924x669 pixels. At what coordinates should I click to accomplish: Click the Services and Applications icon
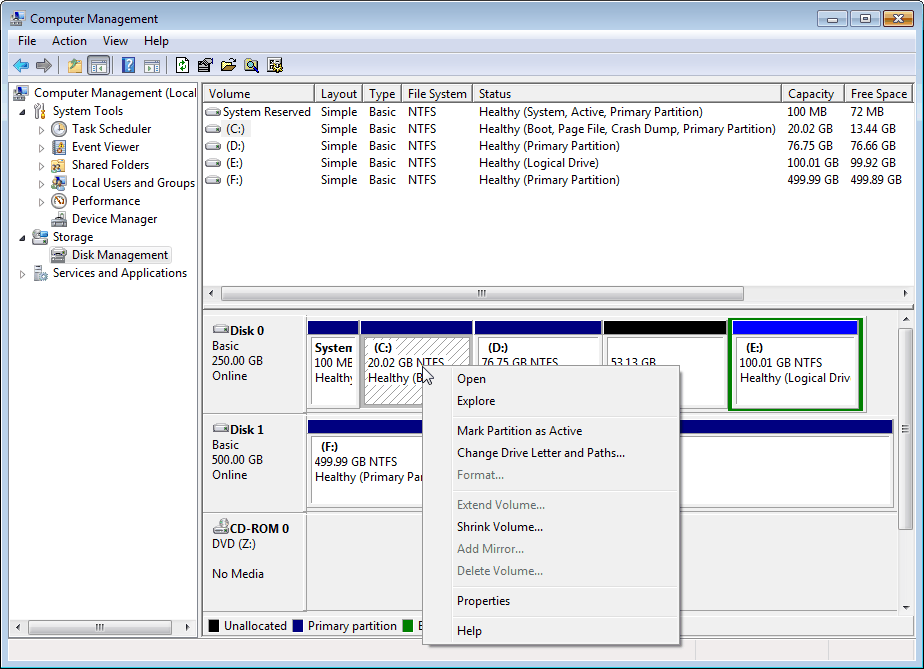tap(40, 273)
